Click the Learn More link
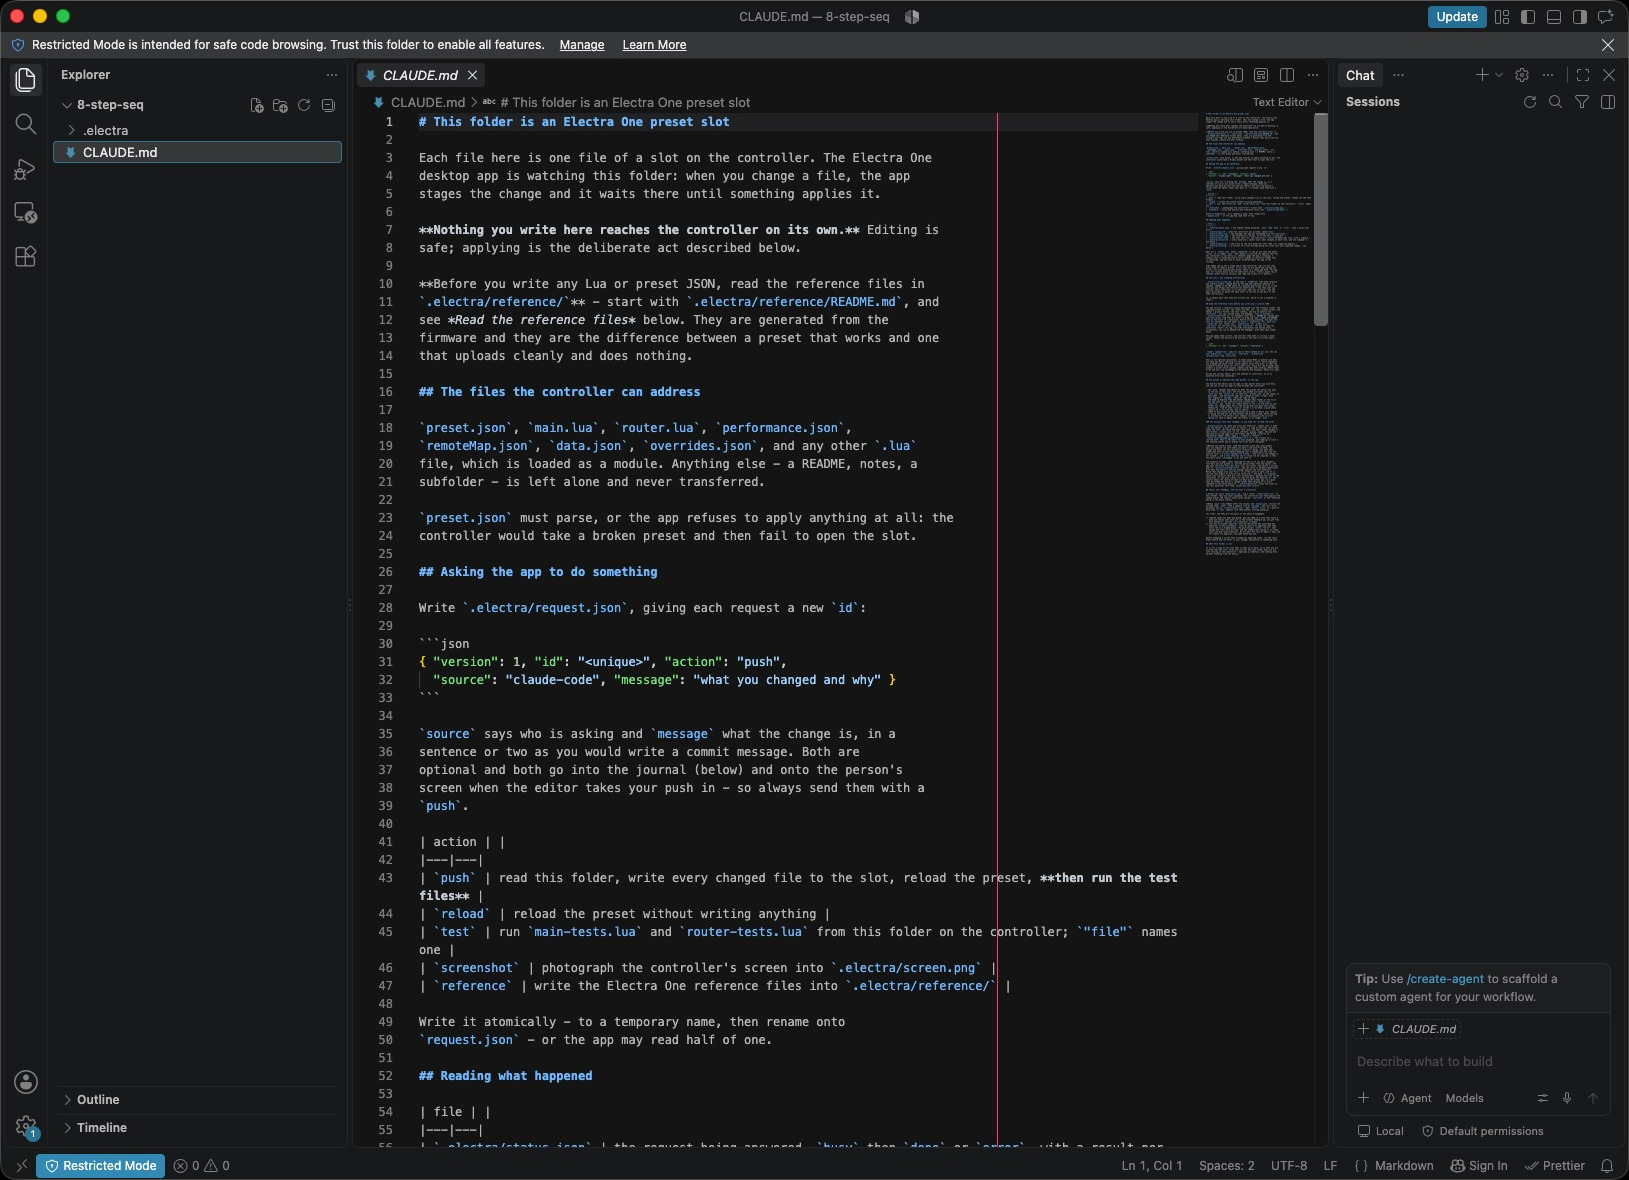 654,45
